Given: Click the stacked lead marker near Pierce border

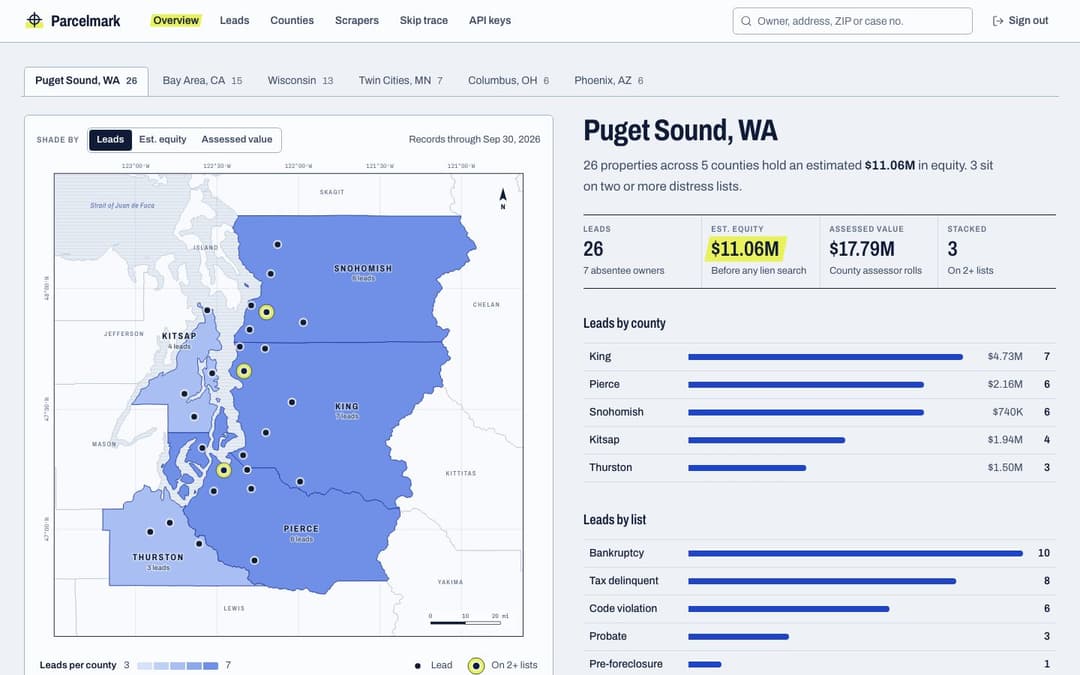Looking at the screenshot, I should click(224, 470).
